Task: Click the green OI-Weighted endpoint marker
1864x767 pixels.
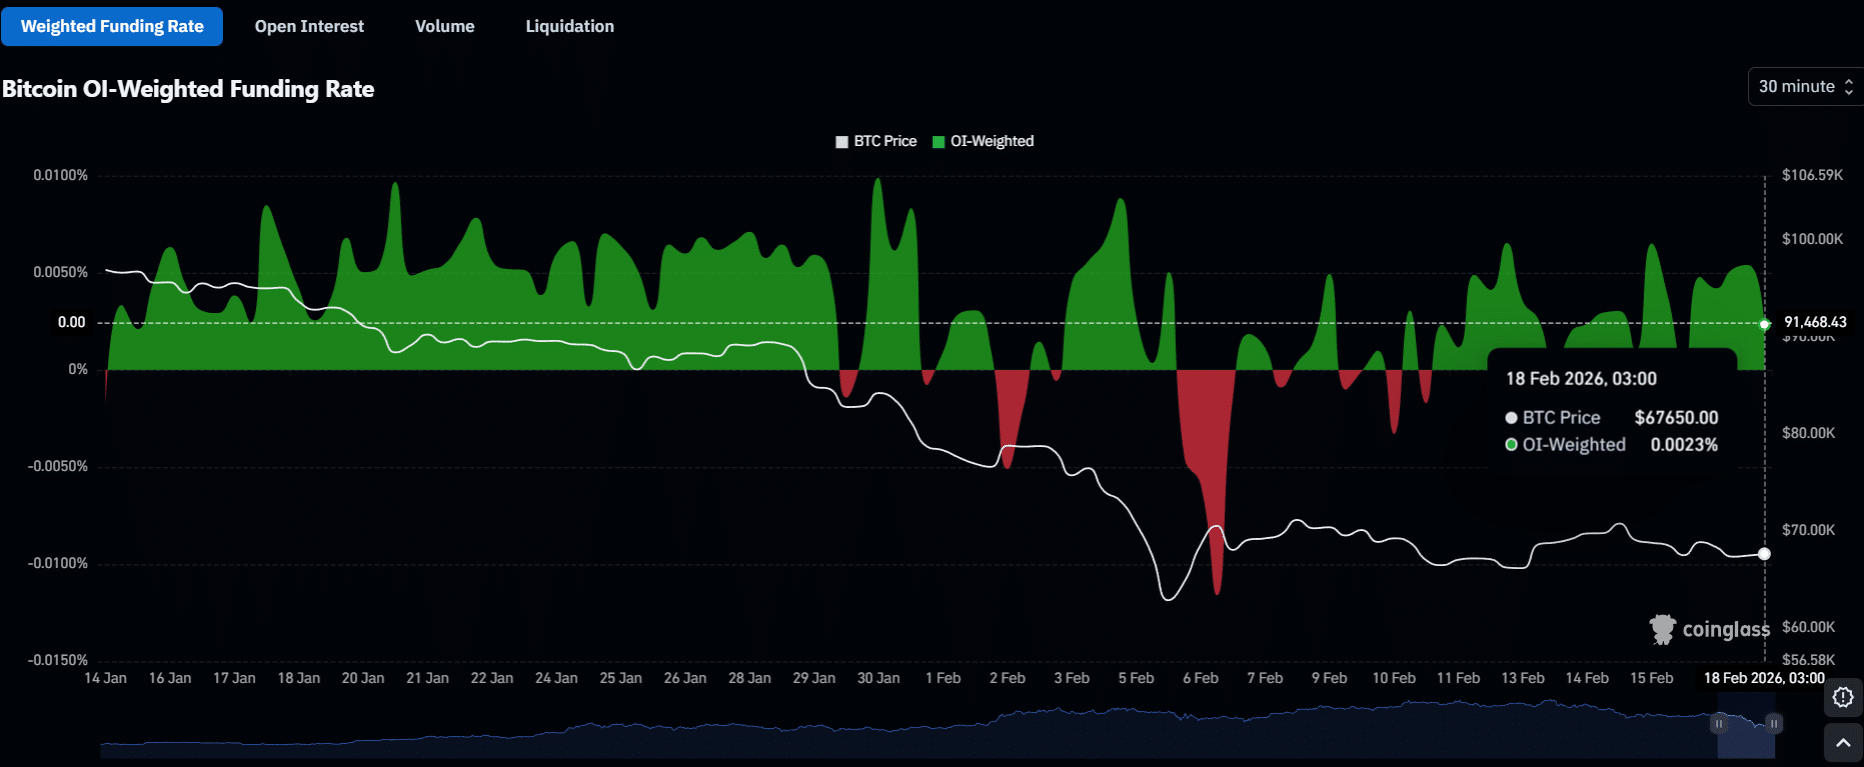Action: tap(1765, 324)
